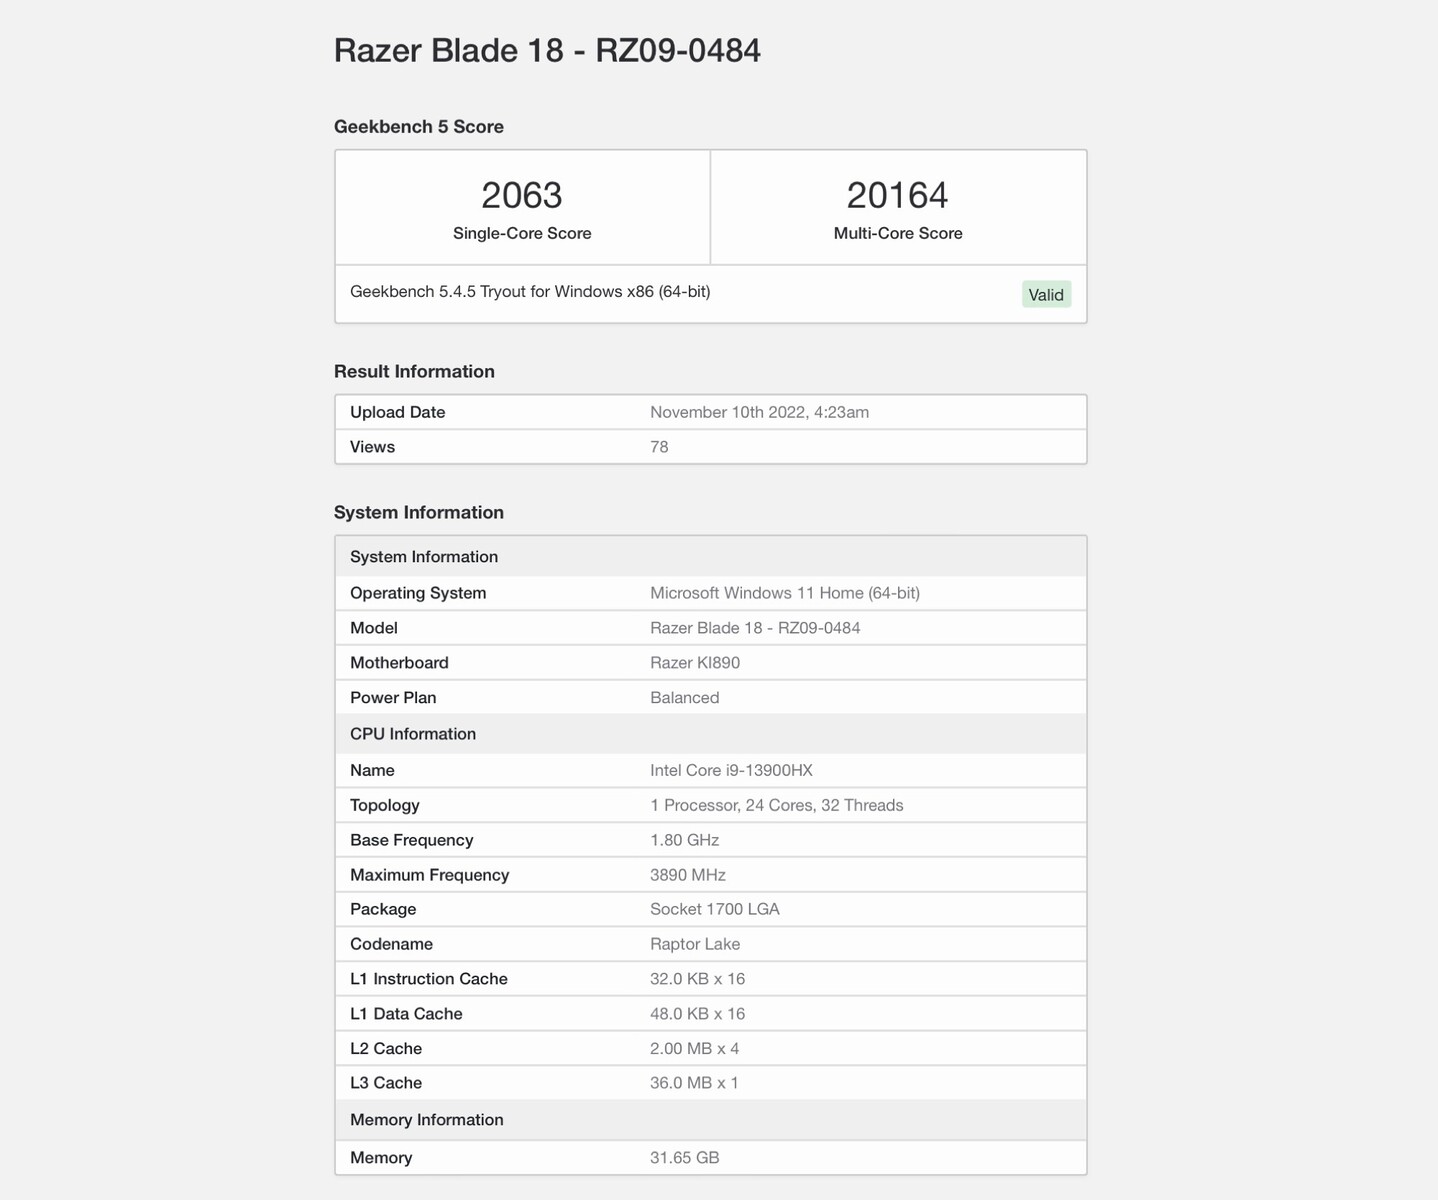Click the Operating System label
Image resolution: width=1438 pixels, height=1200 pixels.
tap(418, 593)
